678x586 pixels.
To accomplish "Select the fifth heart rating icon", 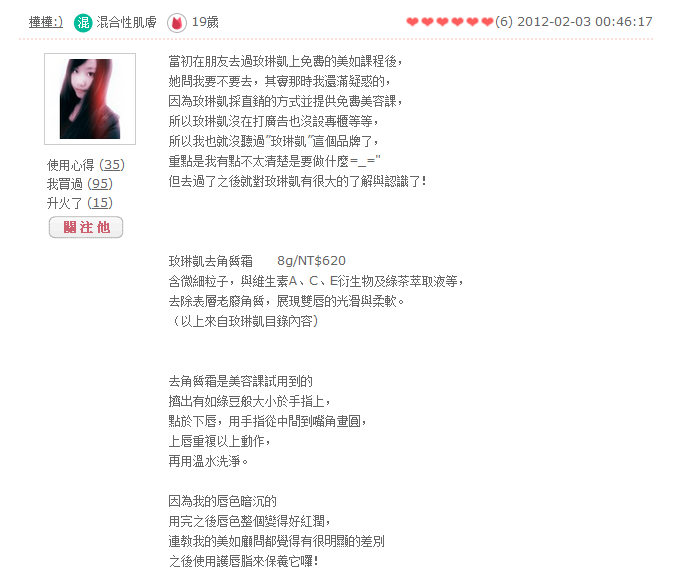I will coord(473,22).
